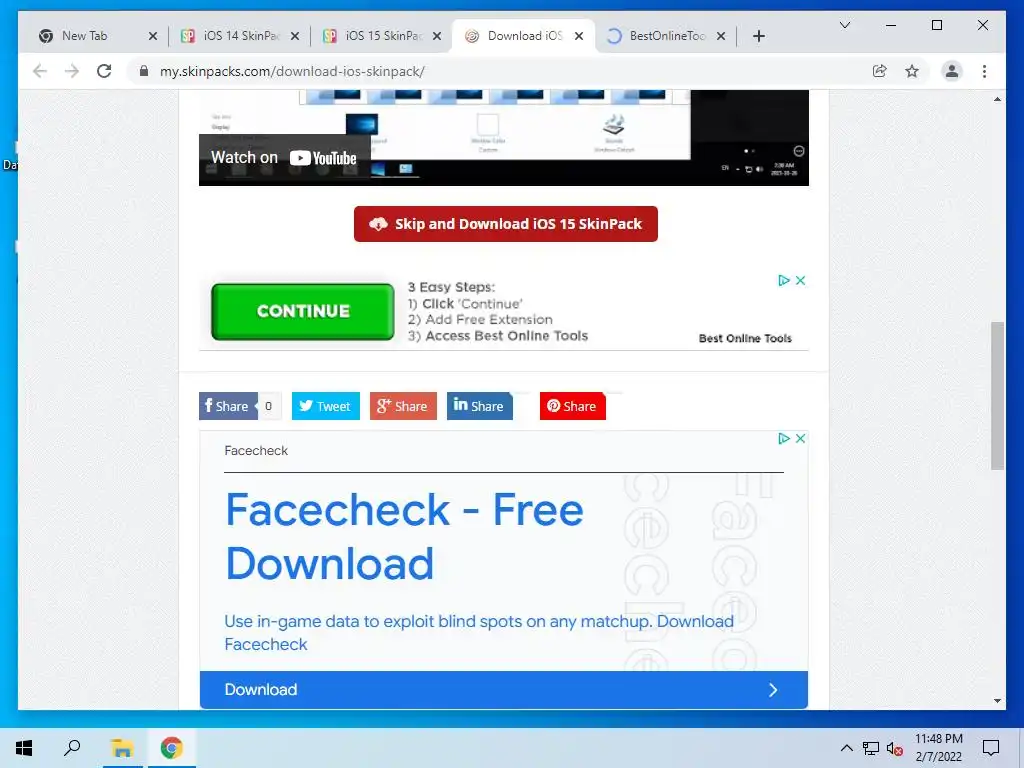Go forward in browser history

click(72, 71)
